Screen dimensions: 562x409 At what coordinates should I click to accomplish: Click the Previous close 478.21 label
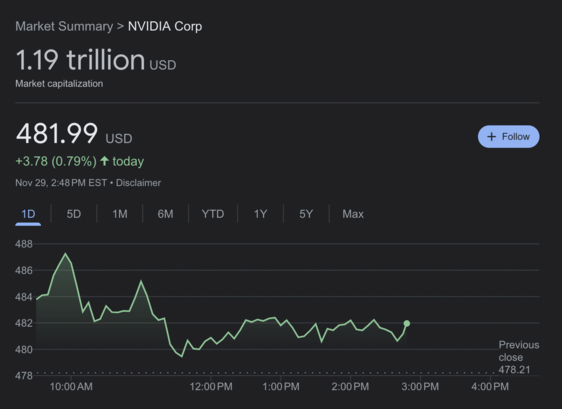[519, 357]
